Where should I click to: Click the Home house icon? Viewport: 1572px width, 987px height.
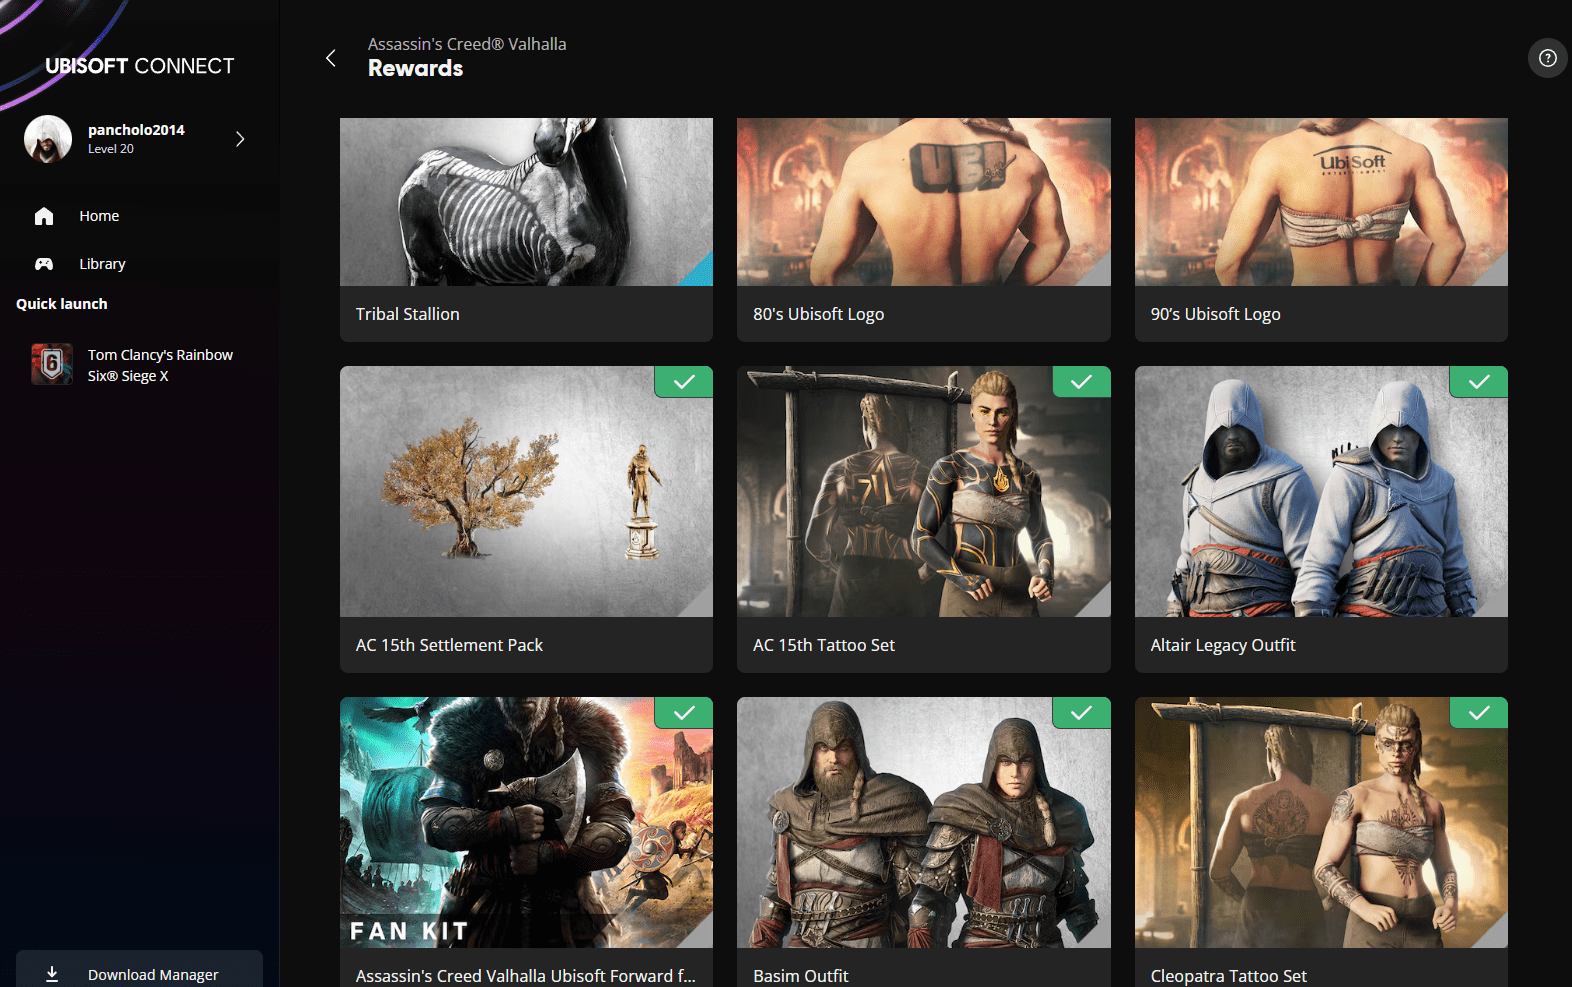click(x=44, y=216)
